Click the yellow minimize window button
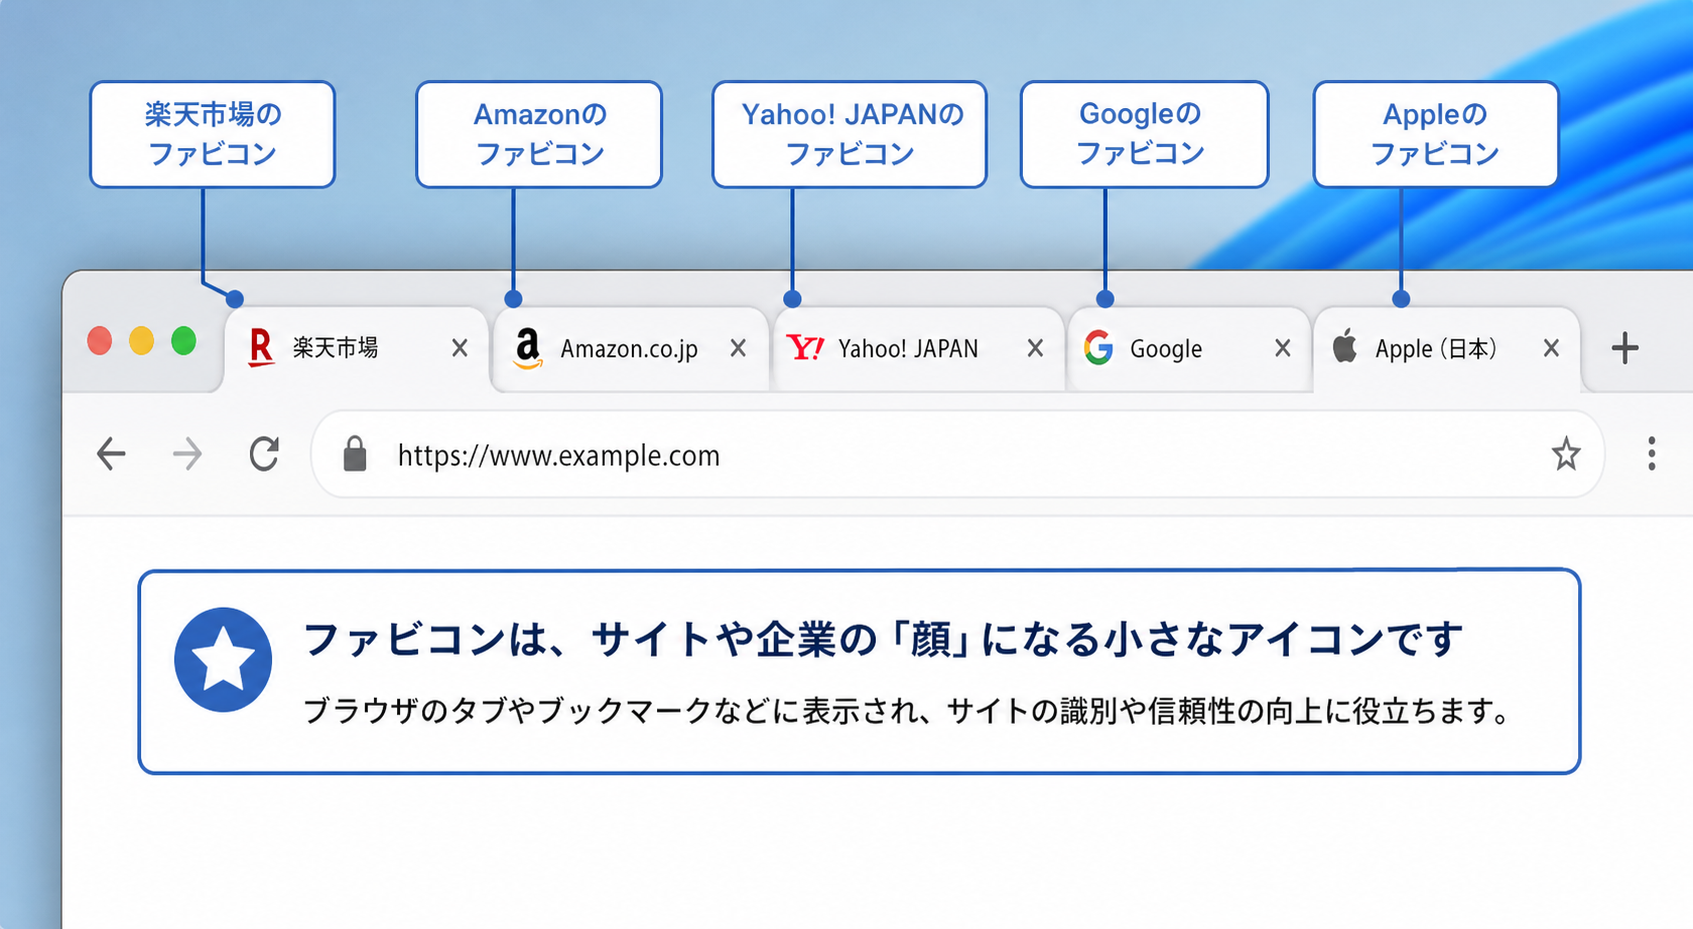The height and width of the screenshot is (929, 1693). coord(141,341)
